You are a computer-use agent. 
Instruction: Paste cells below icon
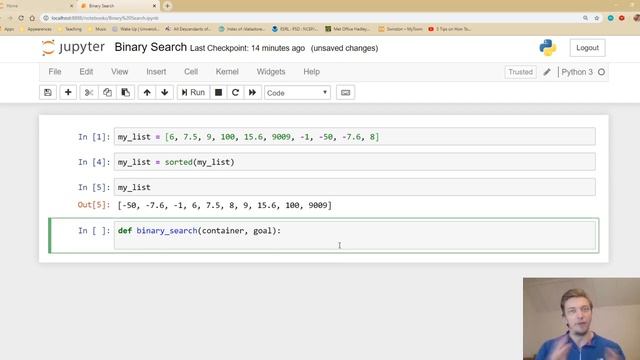click(x=126, y=93)
